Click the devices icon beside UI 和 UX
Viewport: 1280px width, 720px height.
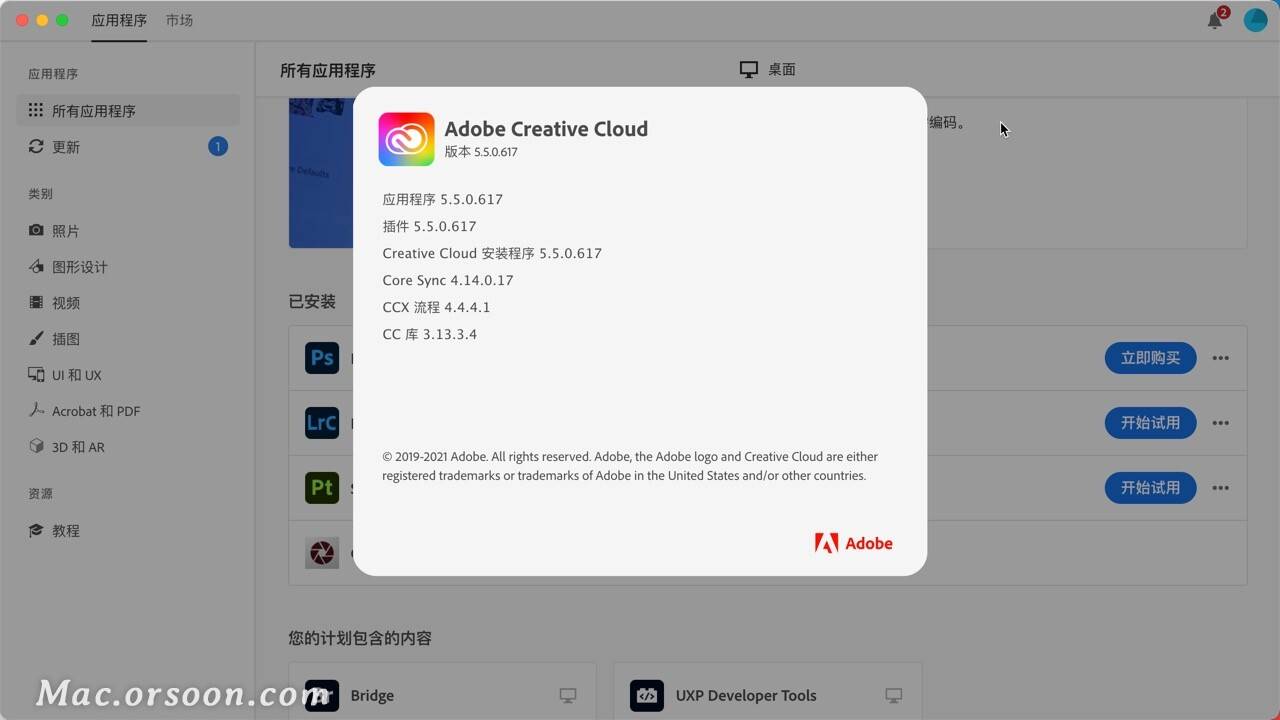click(x=36, y=374)
